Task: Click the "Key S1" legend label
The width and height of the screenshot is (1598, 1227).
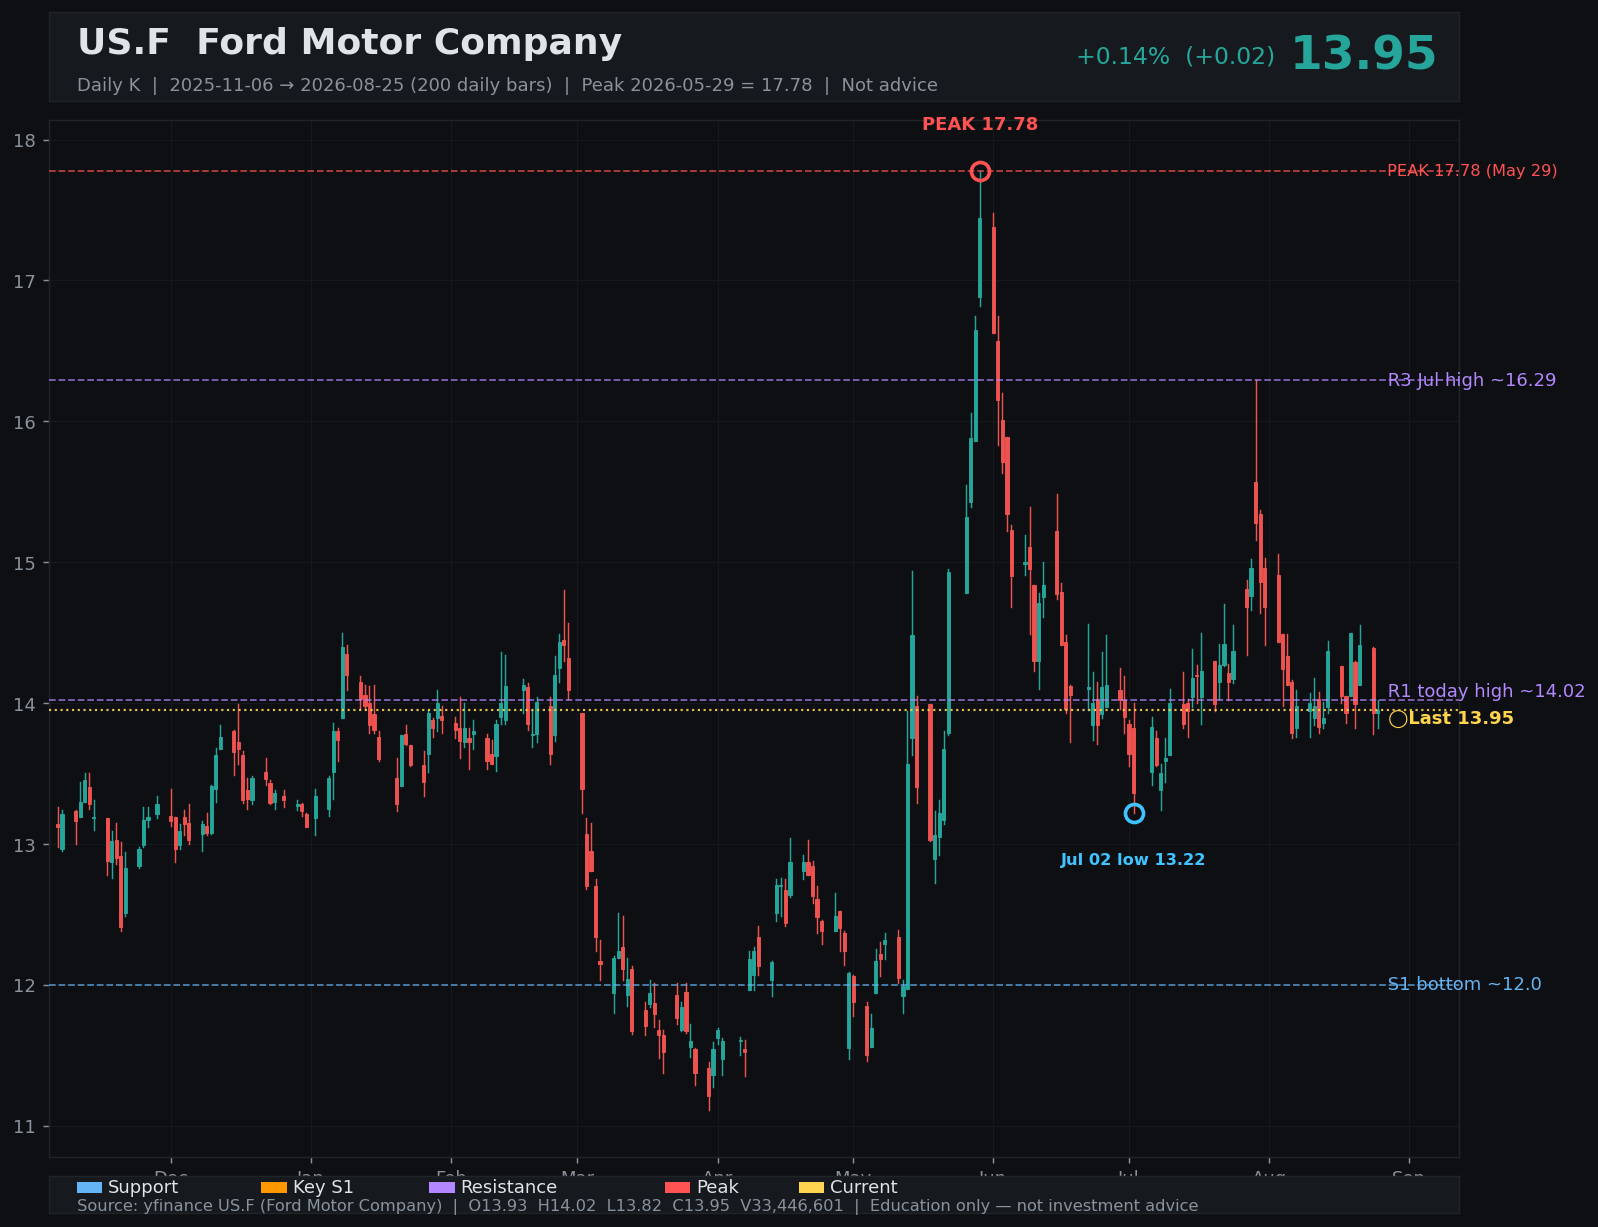Action: (x=323, y=1187)
